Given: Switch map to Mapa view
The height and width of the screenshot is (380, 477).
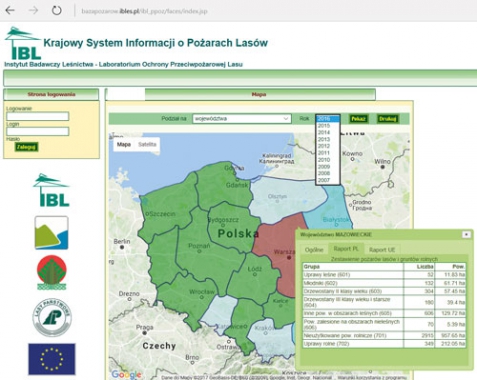Looking at the screenshot, I should (124, 144).
